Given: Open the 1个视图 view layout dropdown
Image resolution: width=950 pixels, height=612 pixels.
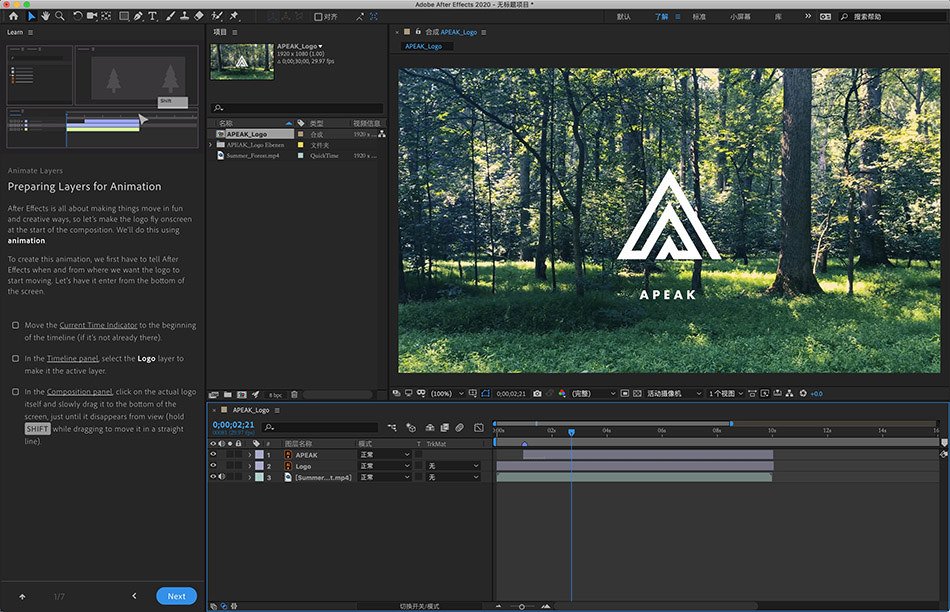Looking at the screenshot, I should 725,394.
